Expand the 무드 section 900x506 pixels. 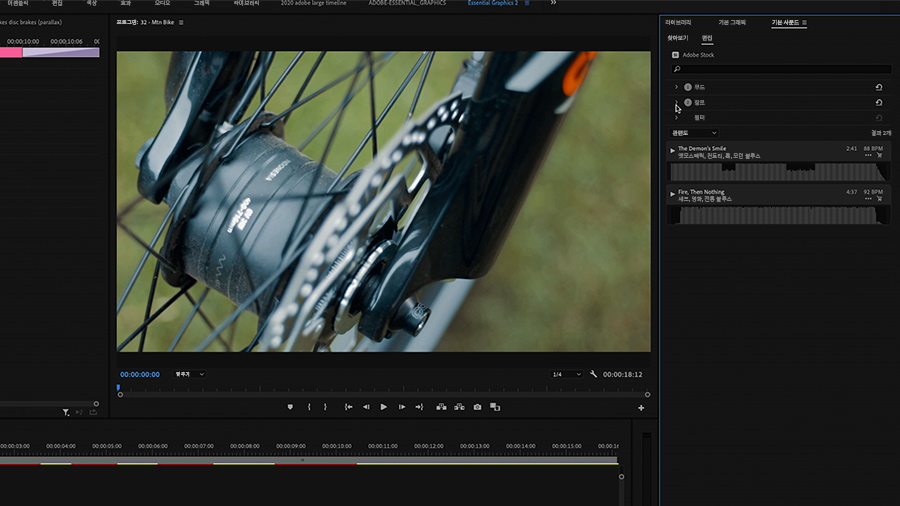pos(676,87)
